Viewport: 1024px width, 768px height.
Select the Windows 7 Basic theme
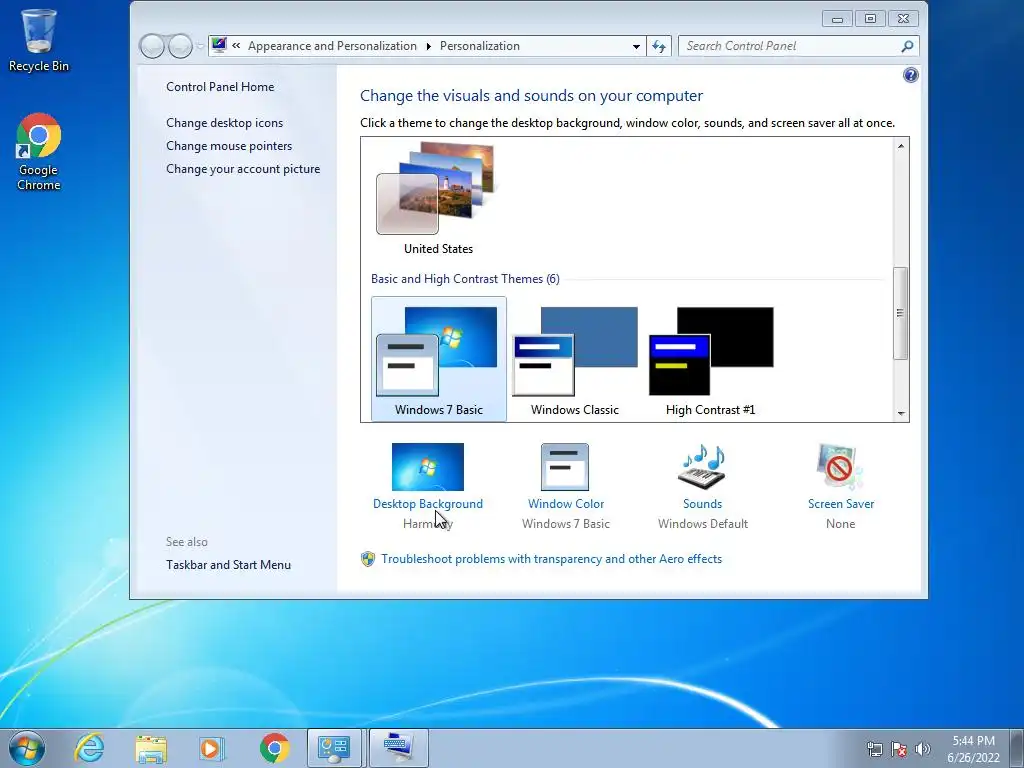(438, 359)
